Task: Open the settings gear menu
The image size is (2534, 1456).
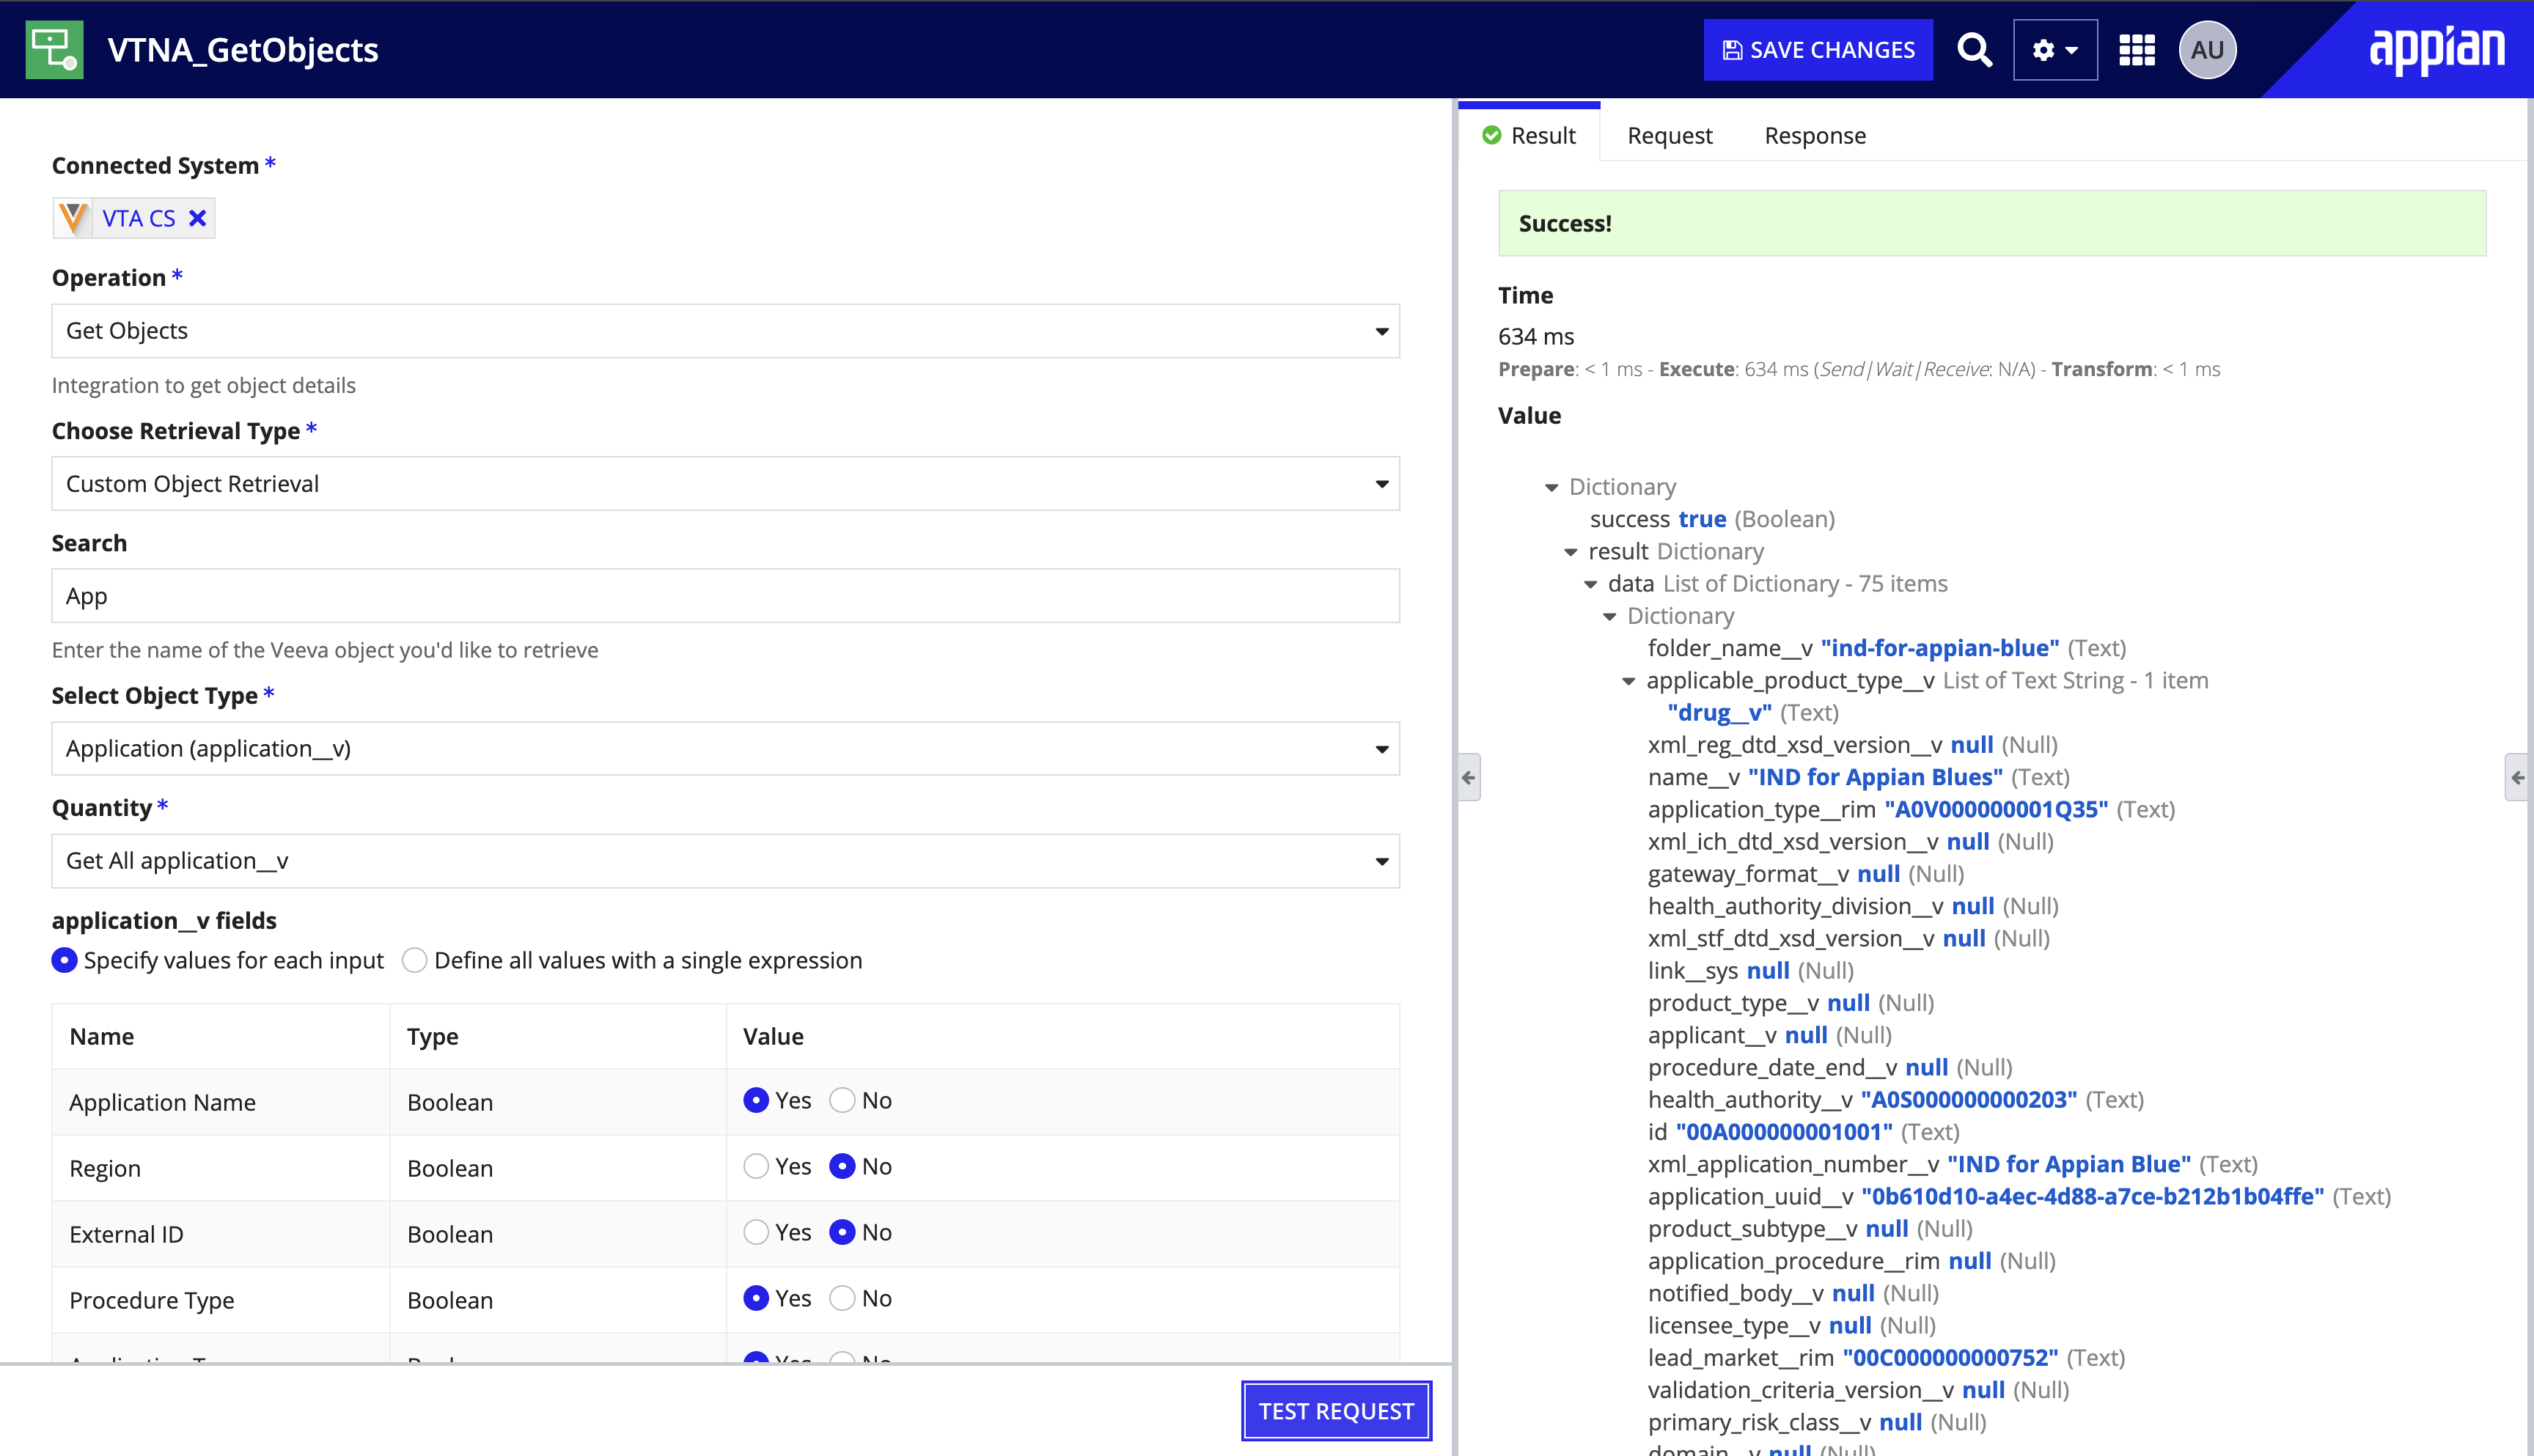Action: pos(2055,49)
